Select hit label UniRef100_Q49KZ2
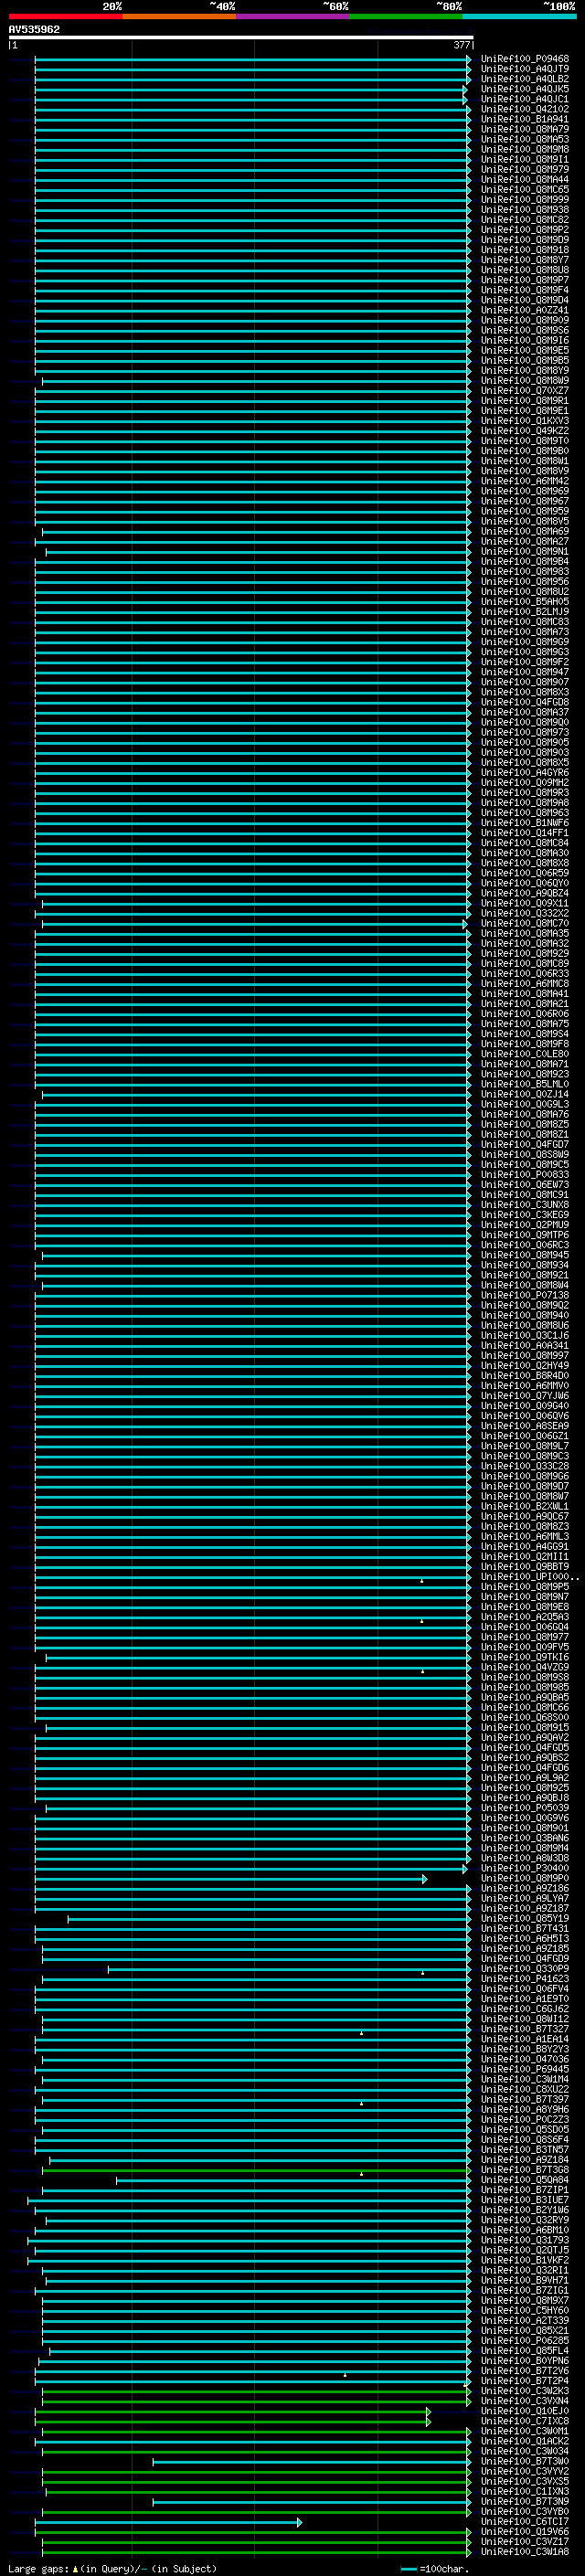 (525, 431)
